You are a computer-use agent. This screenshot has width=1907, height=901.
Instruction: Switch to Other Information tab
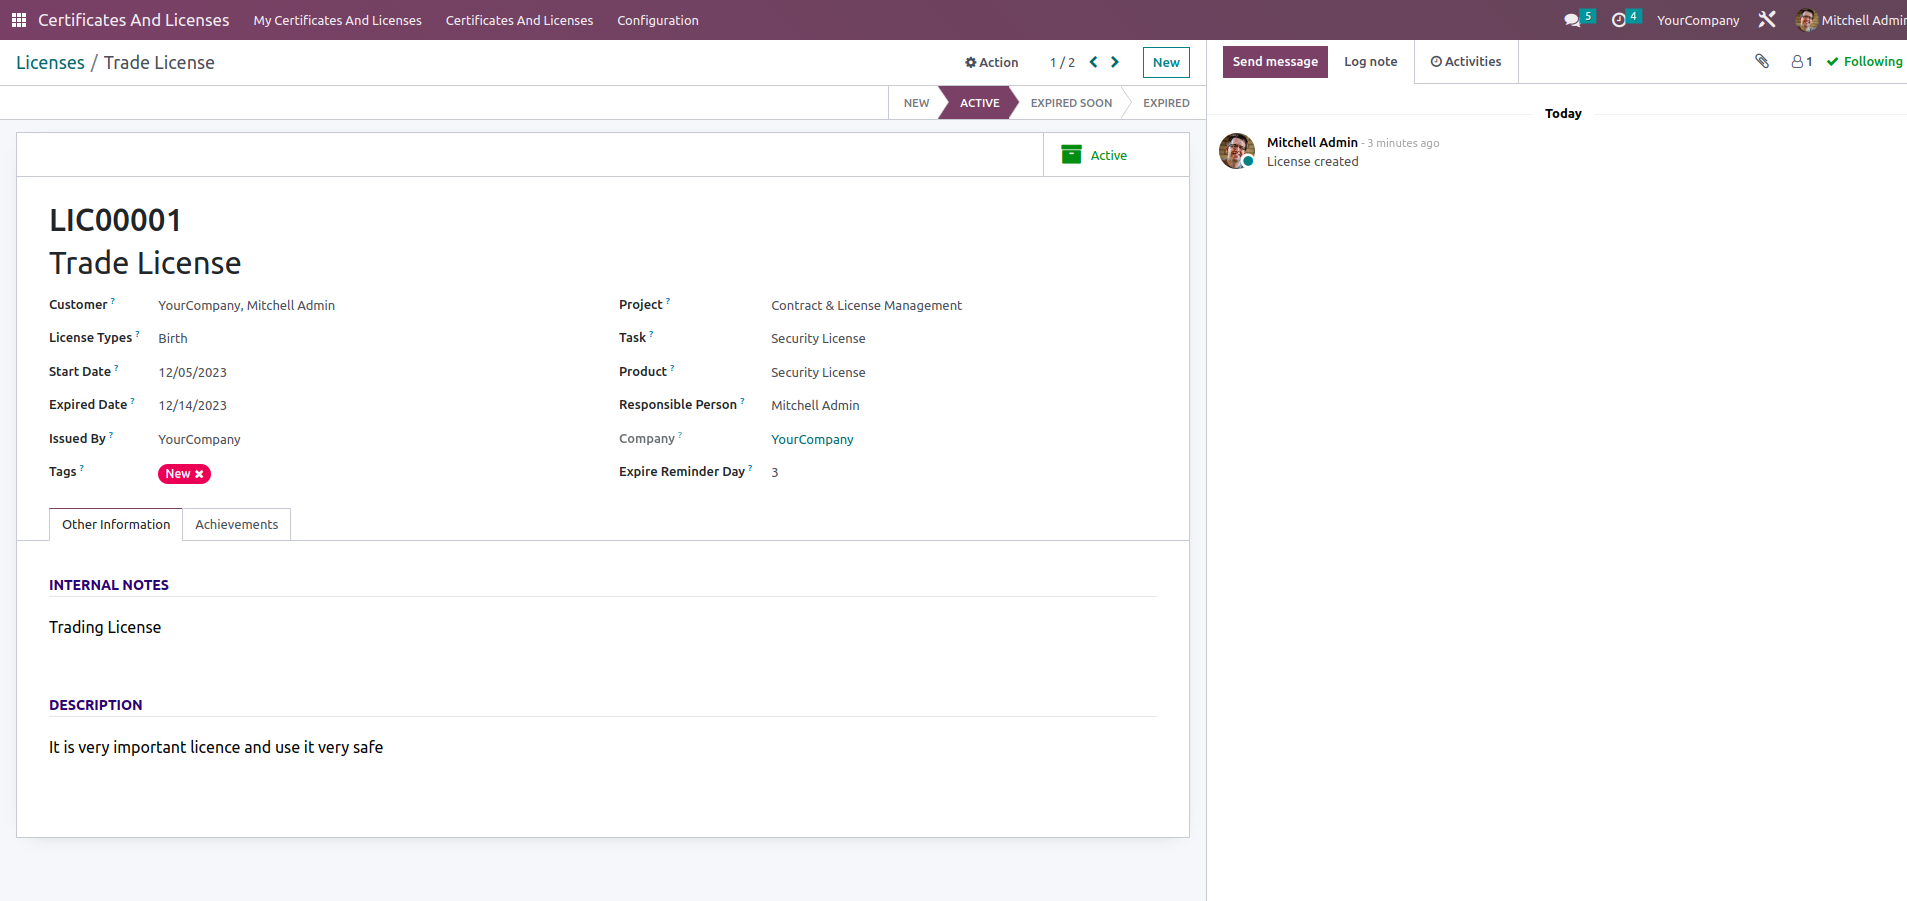[116, 524]
